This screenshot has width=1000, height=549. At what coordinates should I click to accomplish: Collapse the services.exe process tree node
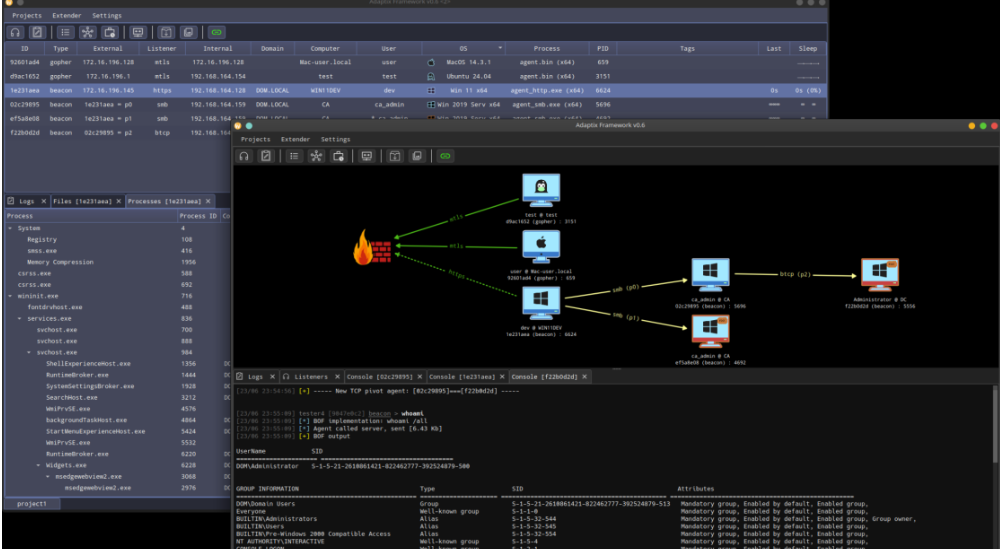[19, 318]
